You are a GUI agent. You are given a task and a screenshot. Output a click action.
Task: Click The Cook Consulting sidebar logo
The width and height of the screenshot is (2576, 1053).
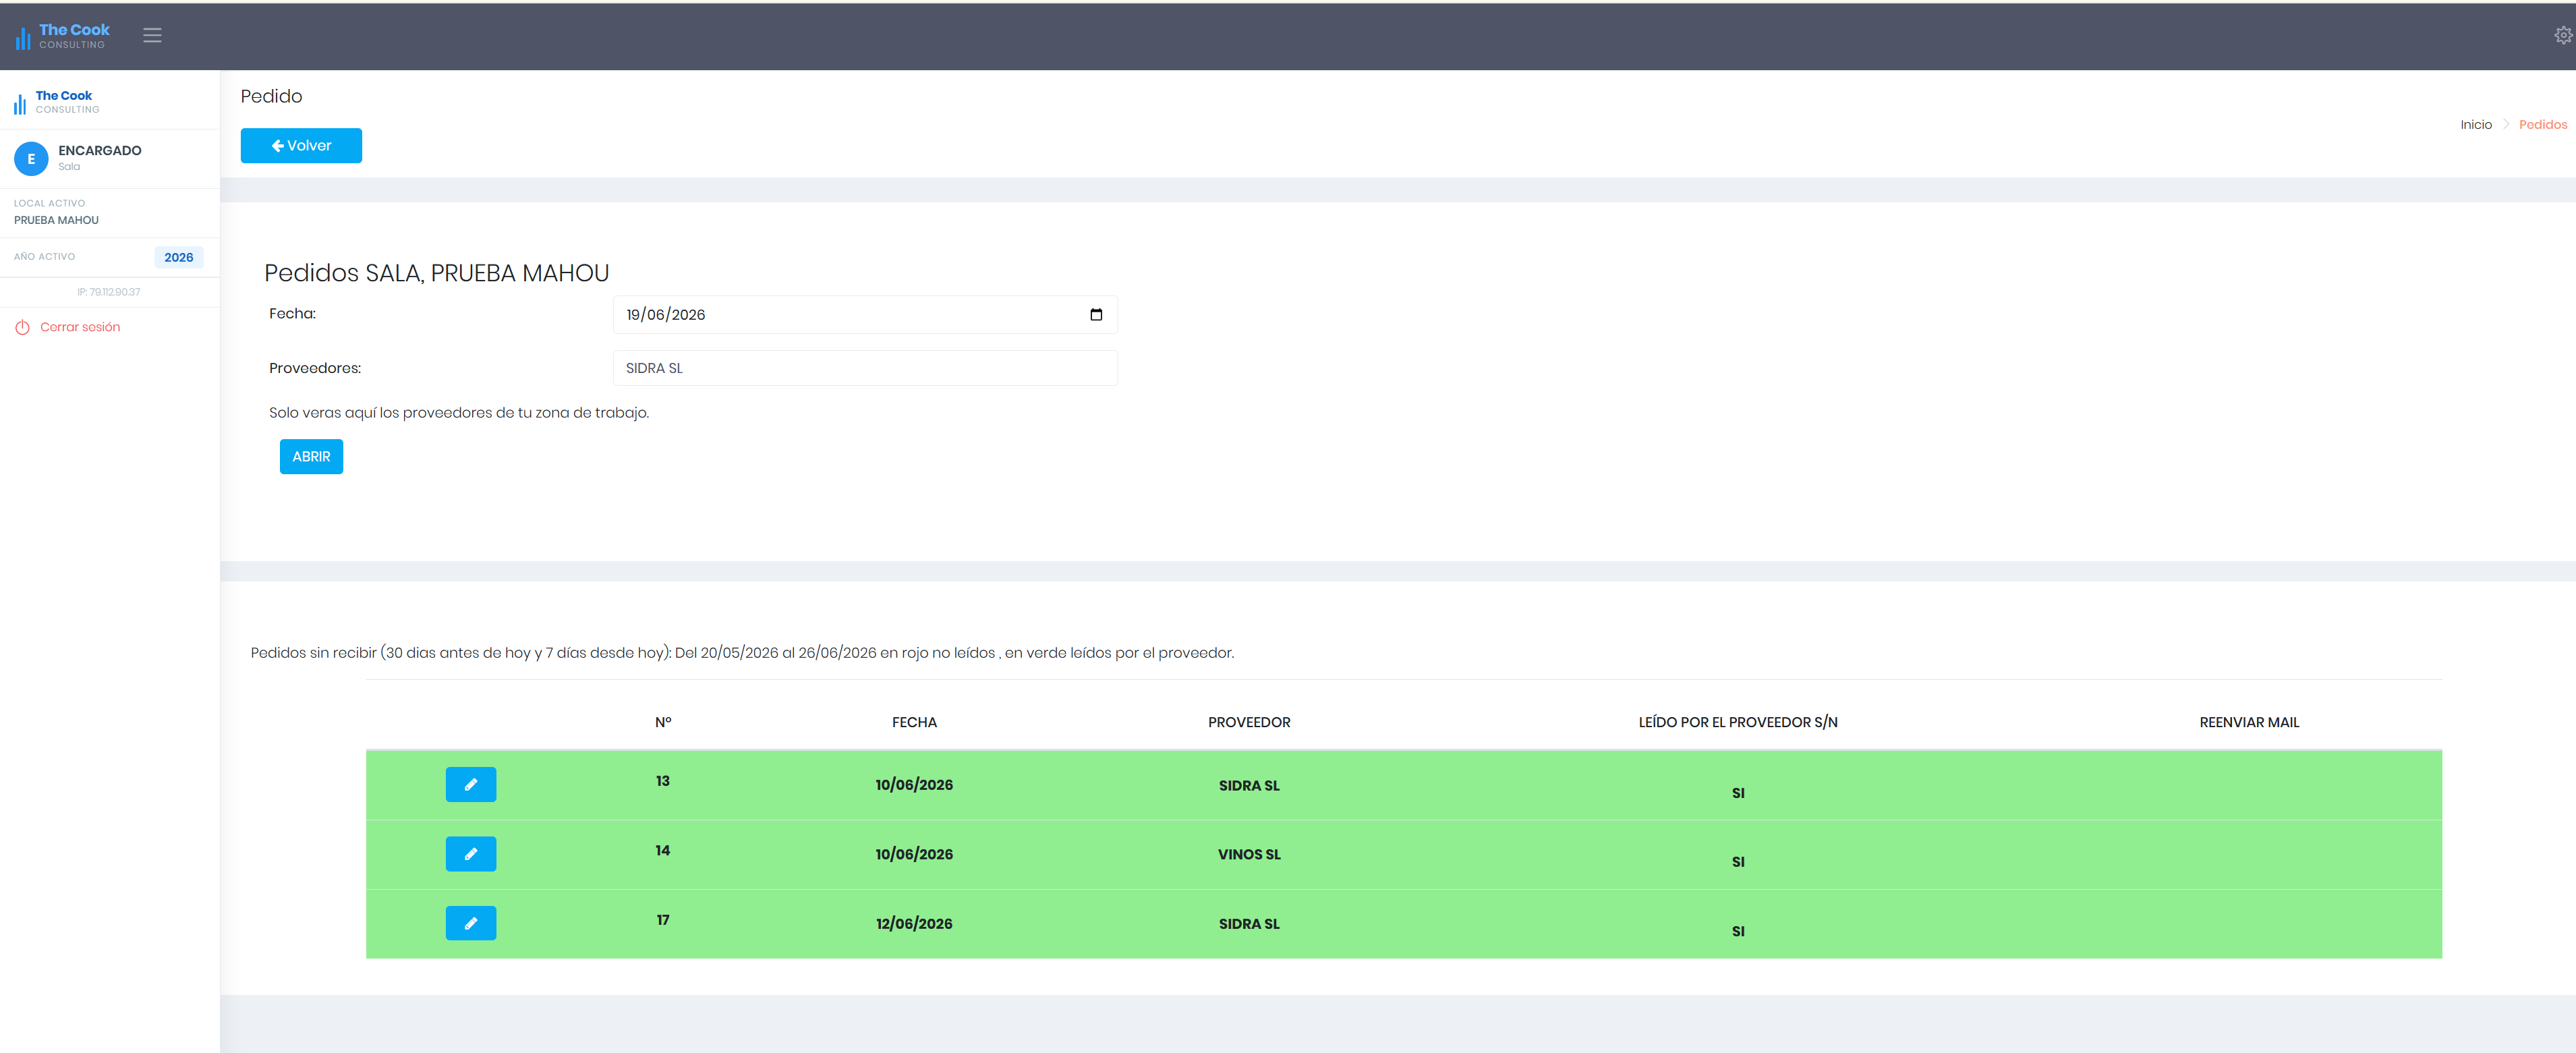click(x=56, y=102)
